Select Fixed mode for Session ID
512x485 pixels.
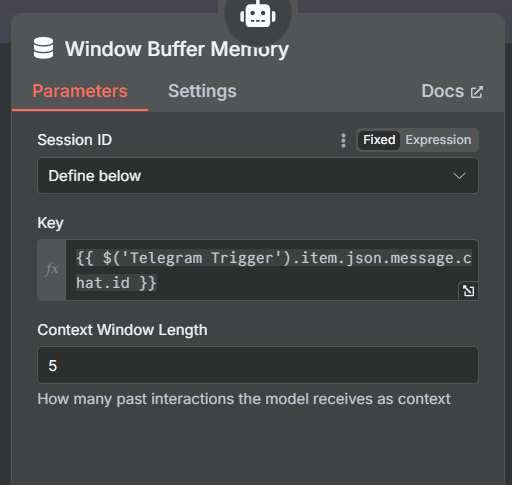pyautogui.click(x=379, y=140)
